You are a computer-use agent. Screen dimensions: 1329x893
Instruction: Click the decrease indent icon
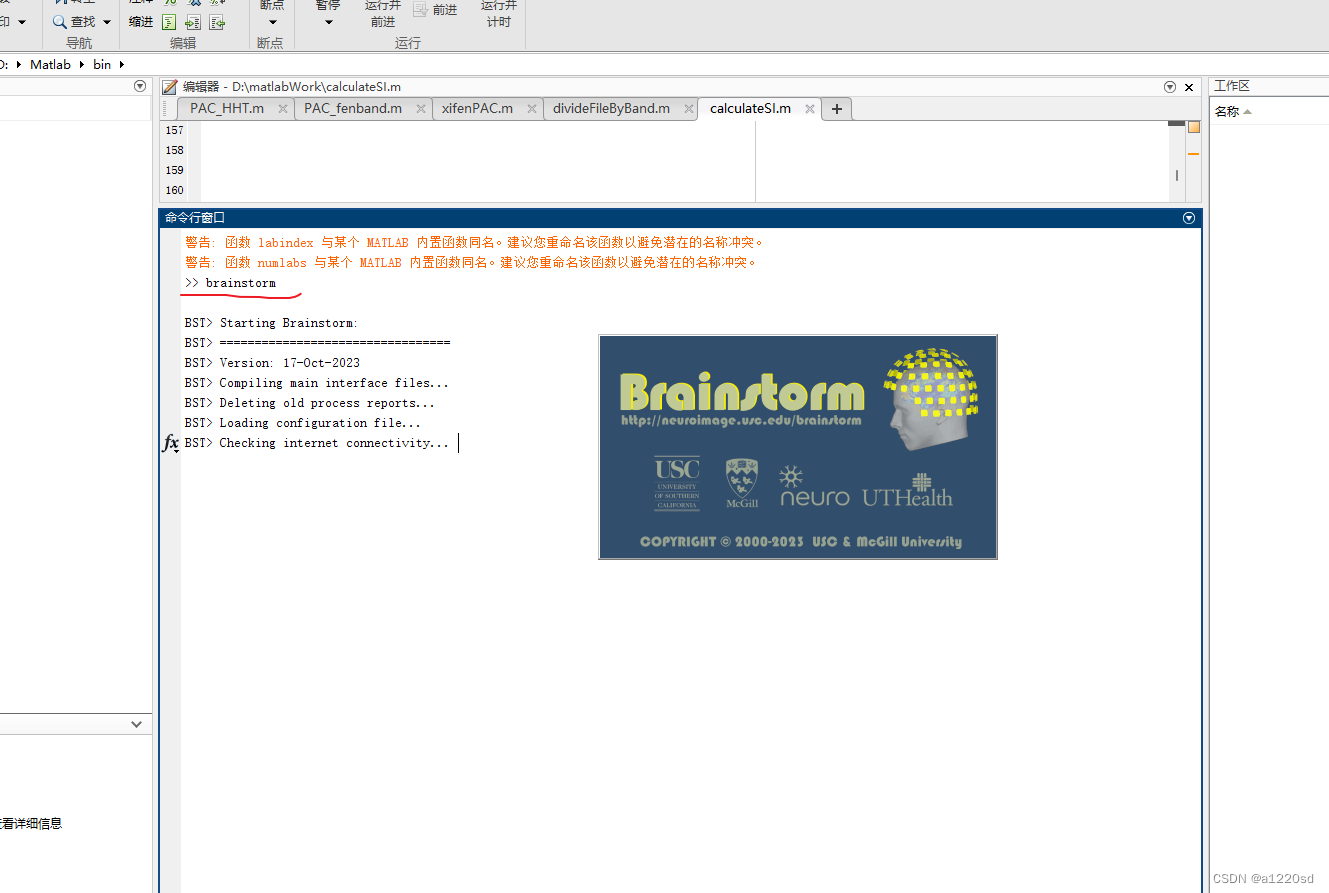pyautogui.click(x=217, y=22)
